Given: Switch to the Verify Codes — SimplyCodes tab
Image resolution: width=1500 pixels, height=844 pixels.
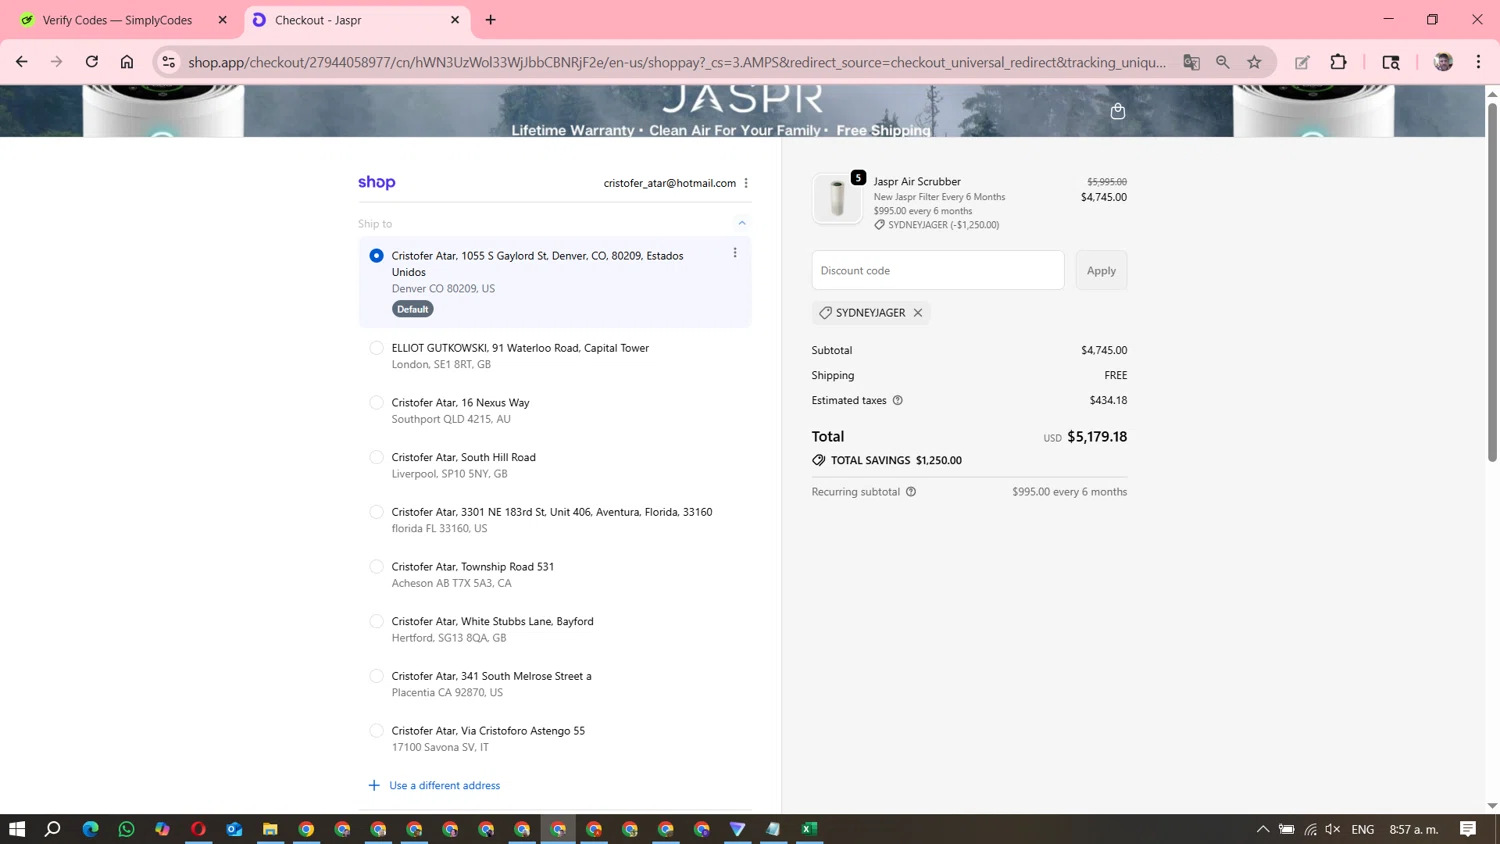Looking at the screenshot, I should 118,20.
